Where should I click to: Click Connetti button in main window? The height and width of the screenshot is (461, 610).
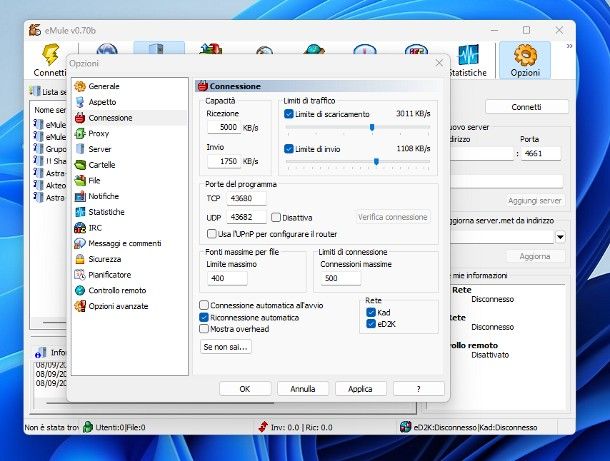[526, 107]
